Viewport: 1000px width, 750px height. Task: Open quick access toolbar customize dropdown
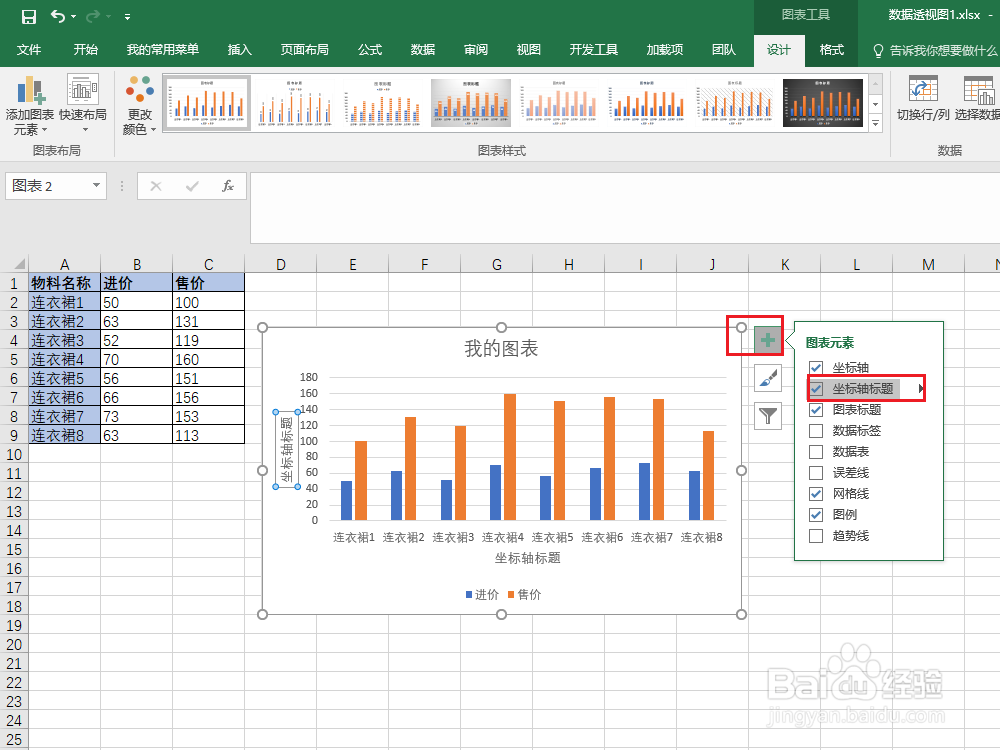[126, 17]
